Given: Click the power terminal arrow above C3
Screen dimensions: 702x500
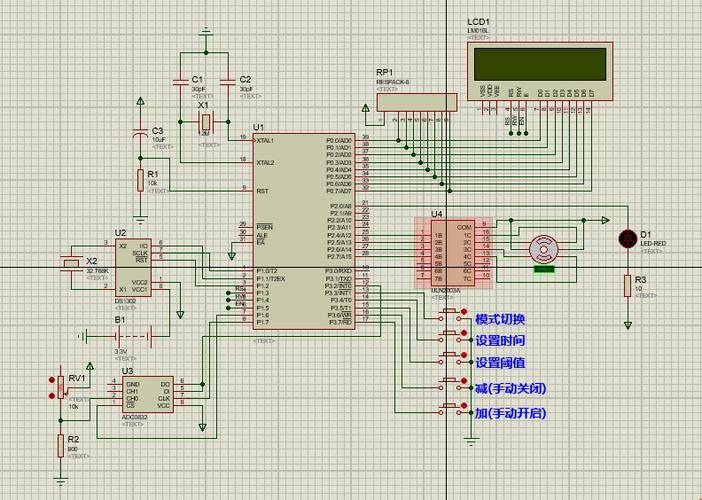Looking at the screenshot, I should tap(141, 101).
